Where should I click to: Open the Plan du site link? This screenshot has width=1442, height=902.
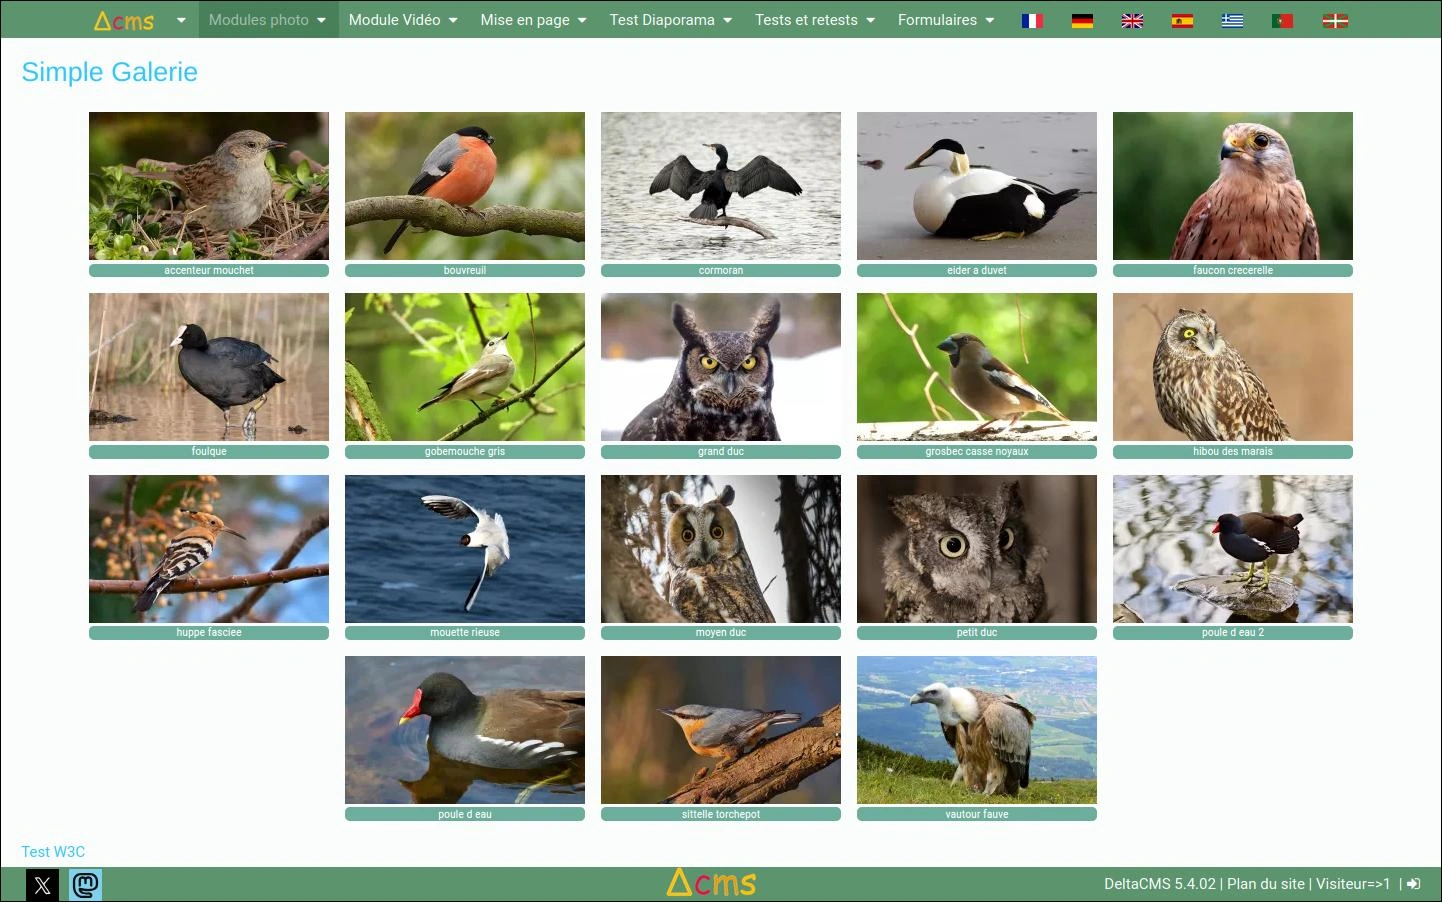click(1265, 884)
